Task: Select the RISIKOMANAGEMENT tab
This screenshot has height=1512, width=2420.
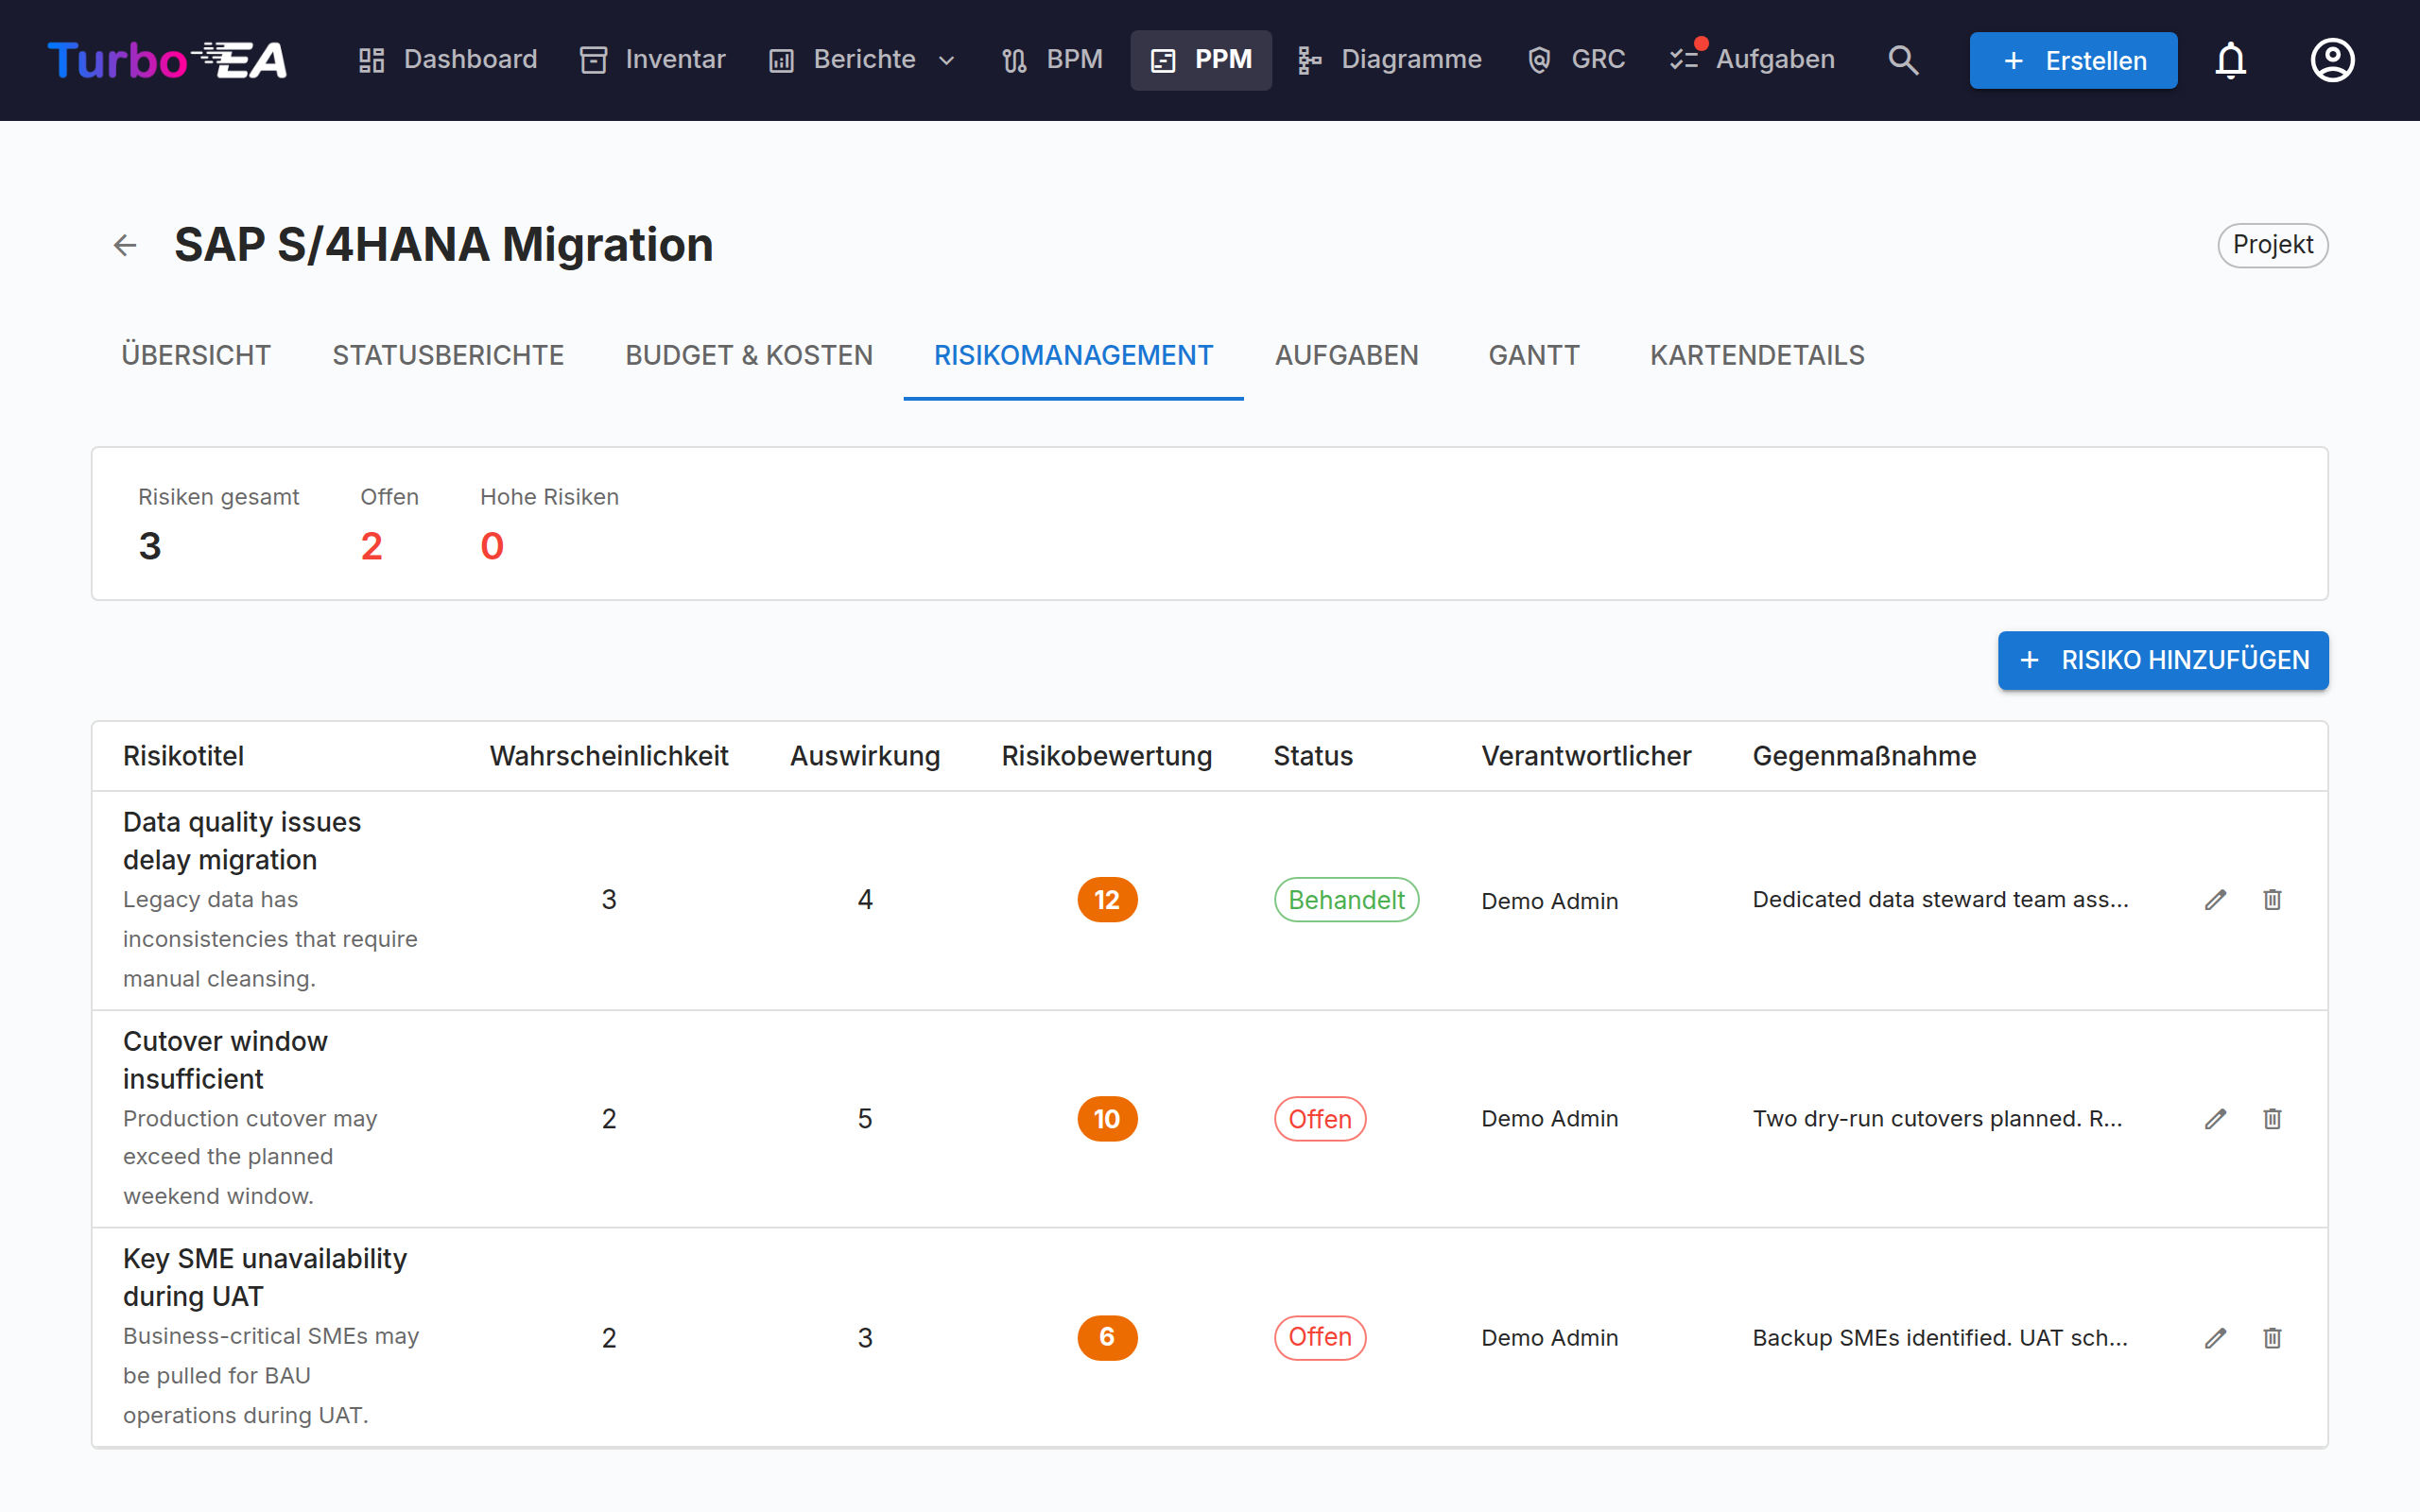Action: [1073, 355]
